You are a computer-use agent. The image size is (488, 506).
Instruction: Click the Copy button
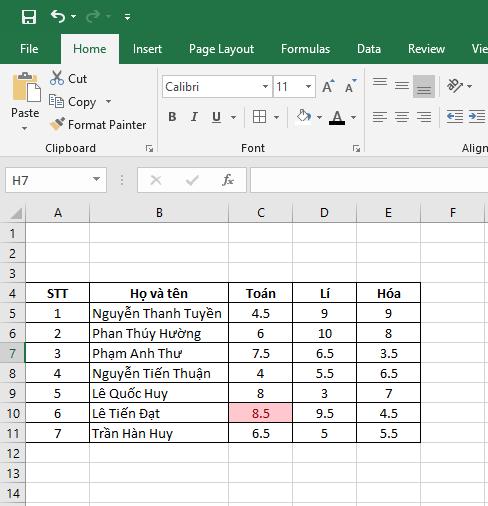coord(73,102)
